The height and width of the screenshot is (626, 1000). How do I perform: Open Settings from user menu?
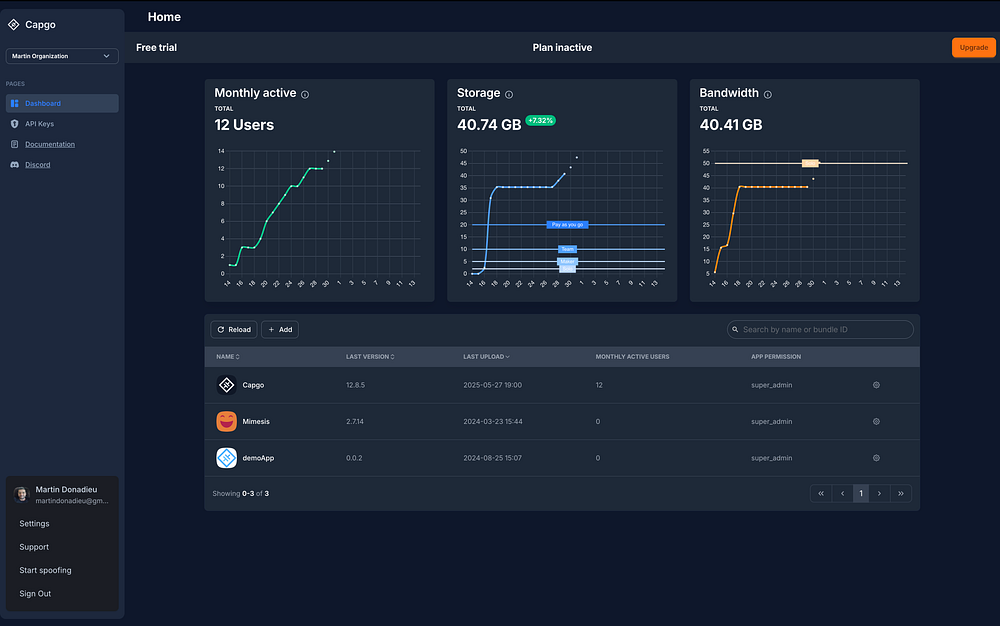[34, 523]
